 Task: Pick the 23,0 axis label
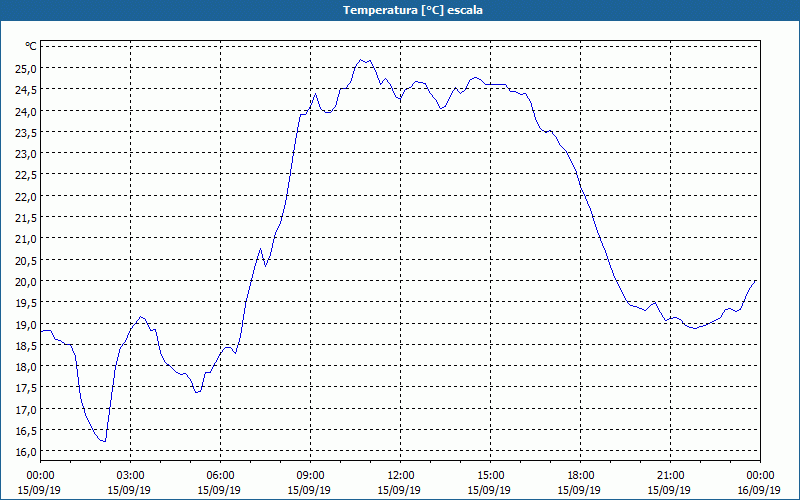point(26,154)
